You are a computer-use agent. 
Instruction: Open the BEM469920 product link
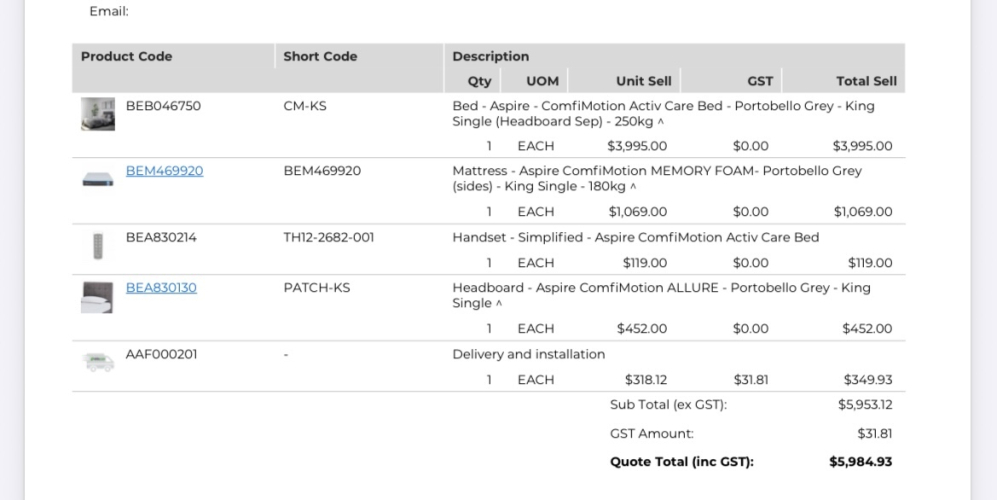click(x=164, y=171)
